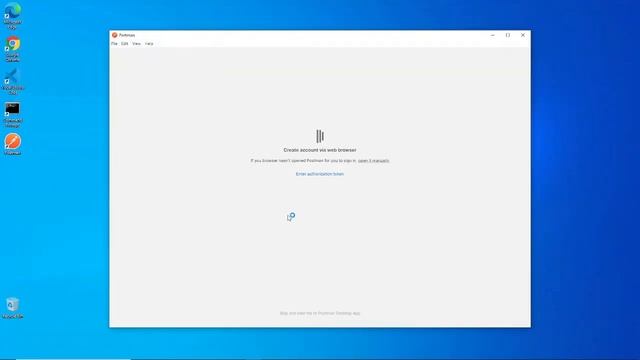Click the 'open it manually' link

click(x=373, y=161)
